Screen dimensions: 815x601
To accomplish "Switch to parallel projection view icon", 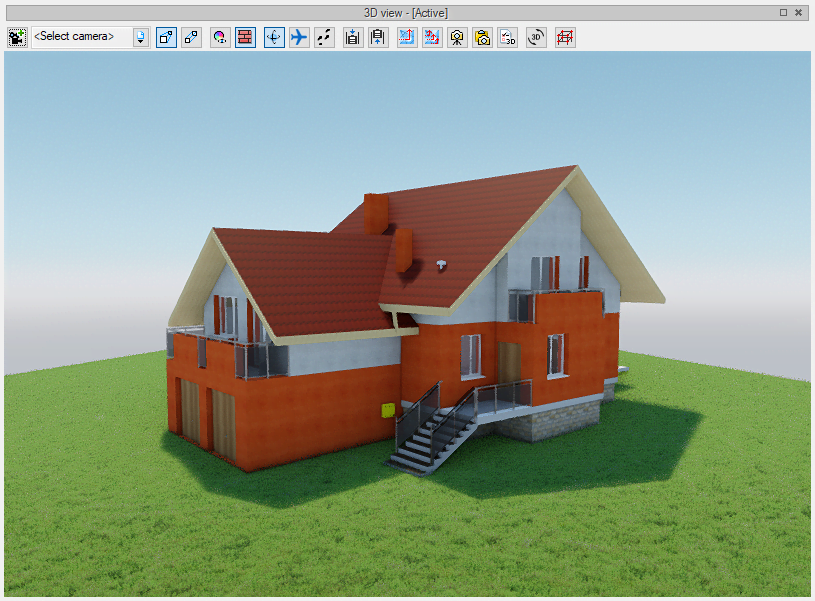I will click(x=191, y=37).
